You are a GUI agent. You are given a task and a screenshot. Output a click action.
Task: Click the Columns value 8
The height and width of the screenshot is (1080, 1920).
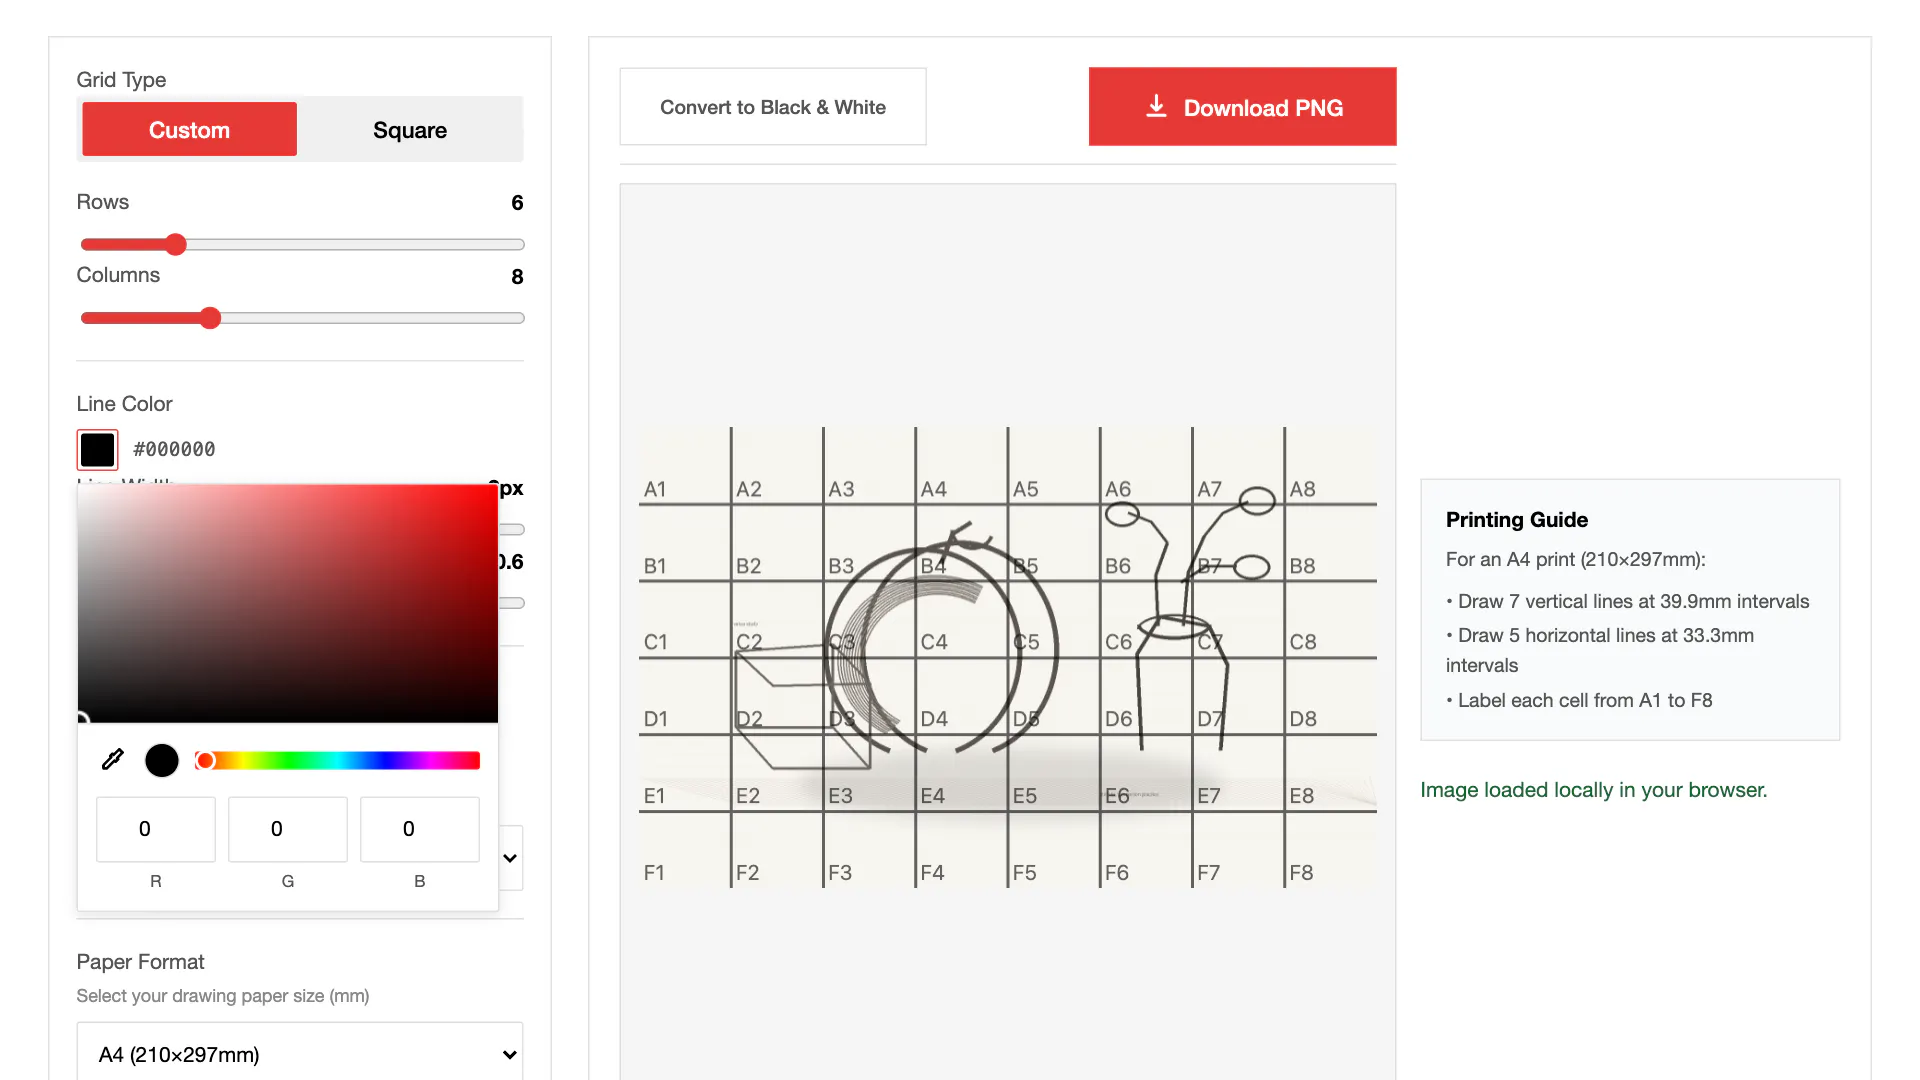point(517,277)
